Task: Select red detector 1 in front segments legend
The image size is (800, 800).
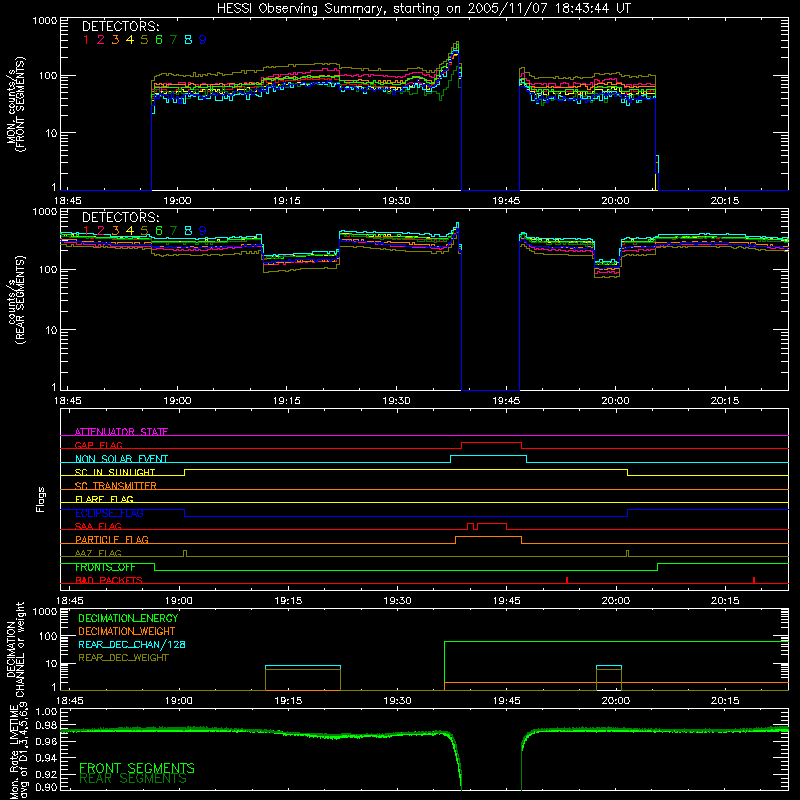Action: coord(86,40)
